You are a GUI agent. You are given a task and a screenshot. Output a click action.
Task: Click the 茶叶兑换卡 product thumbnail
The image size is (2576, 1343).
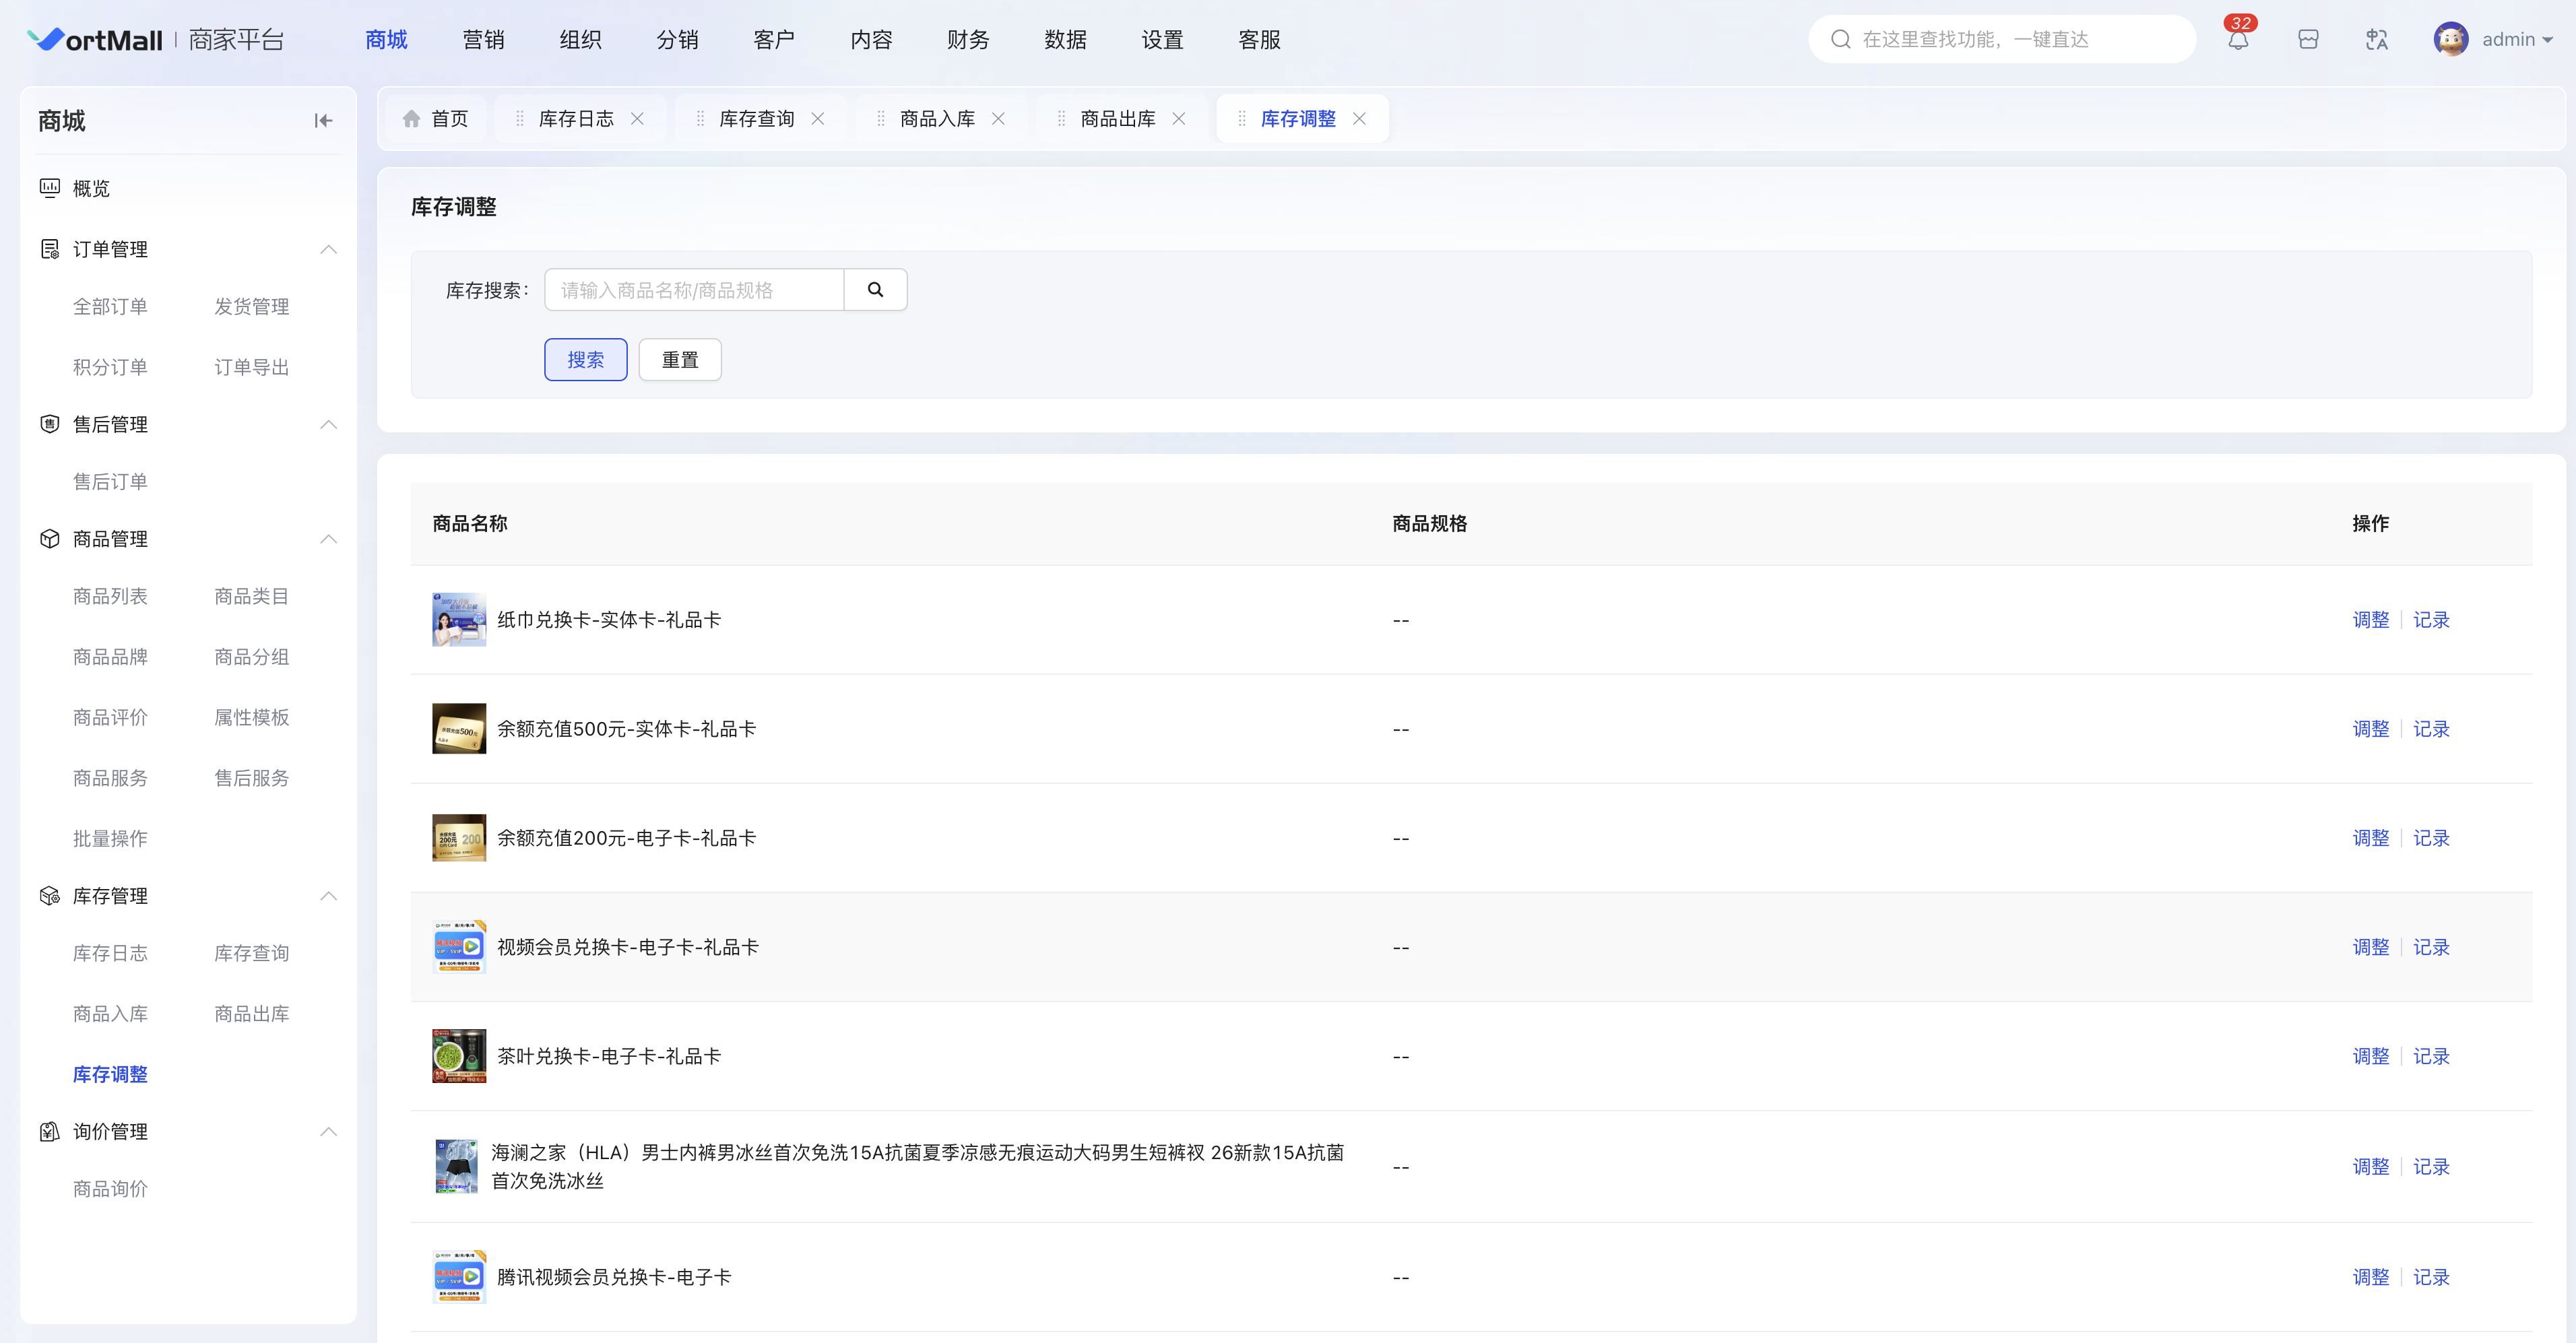[x=459, y=1056]
